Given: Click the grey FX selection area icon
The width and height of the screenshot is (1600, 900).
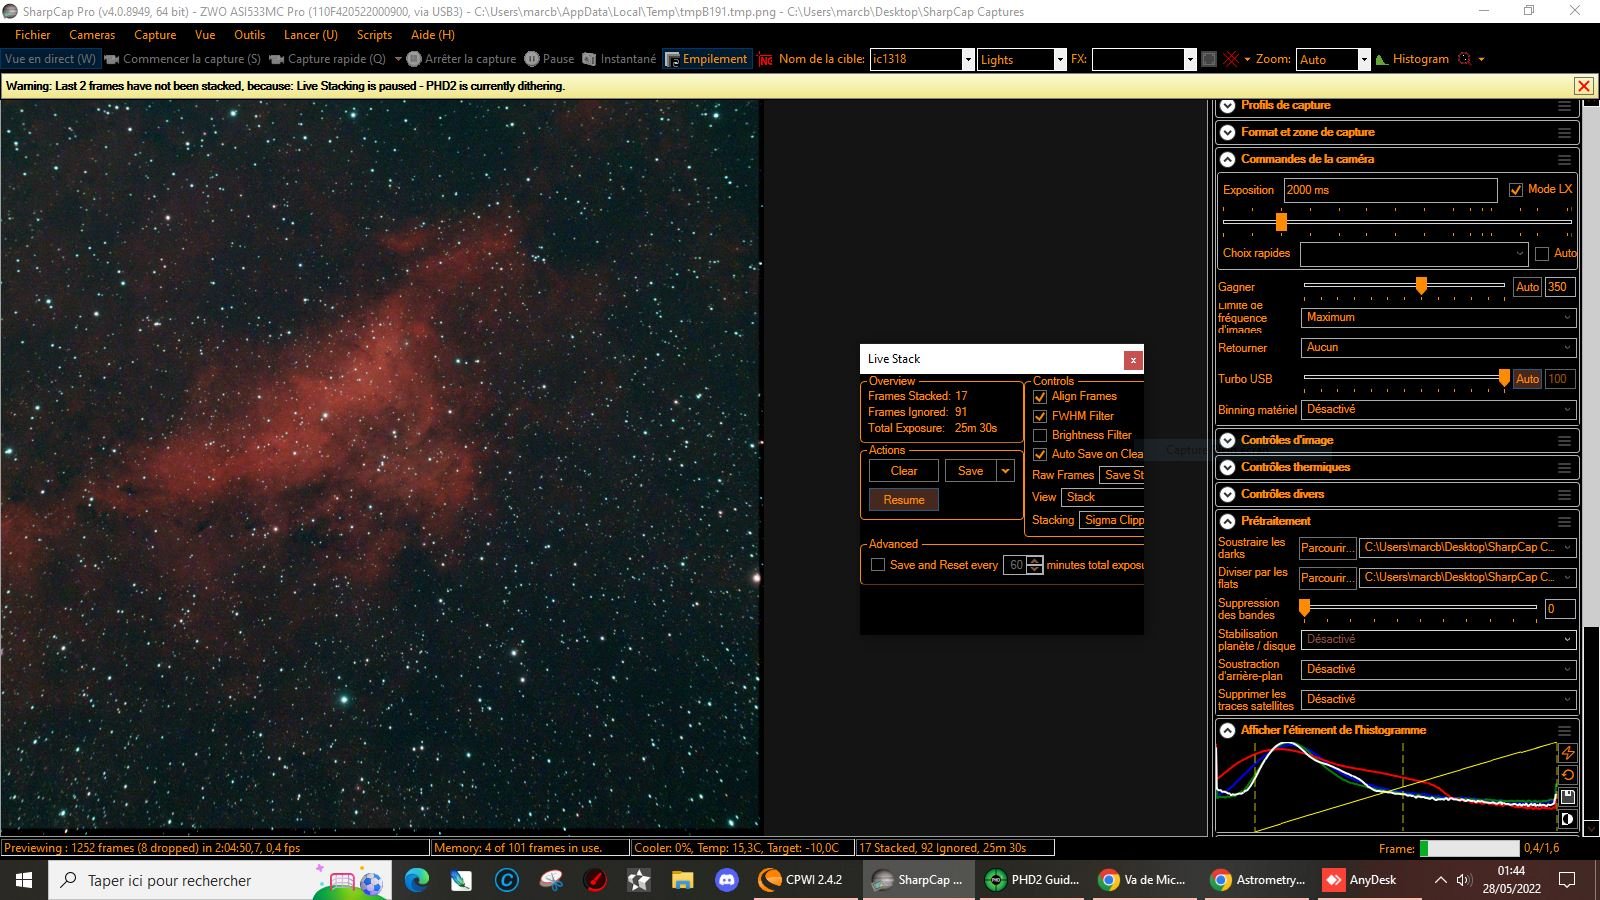Looking at the screenshot, I should tap(1209, 59).
